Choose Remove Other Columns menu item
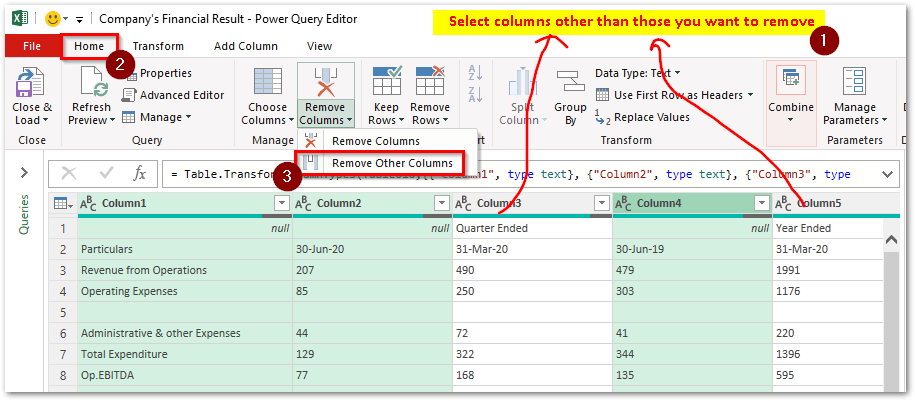 380,163
